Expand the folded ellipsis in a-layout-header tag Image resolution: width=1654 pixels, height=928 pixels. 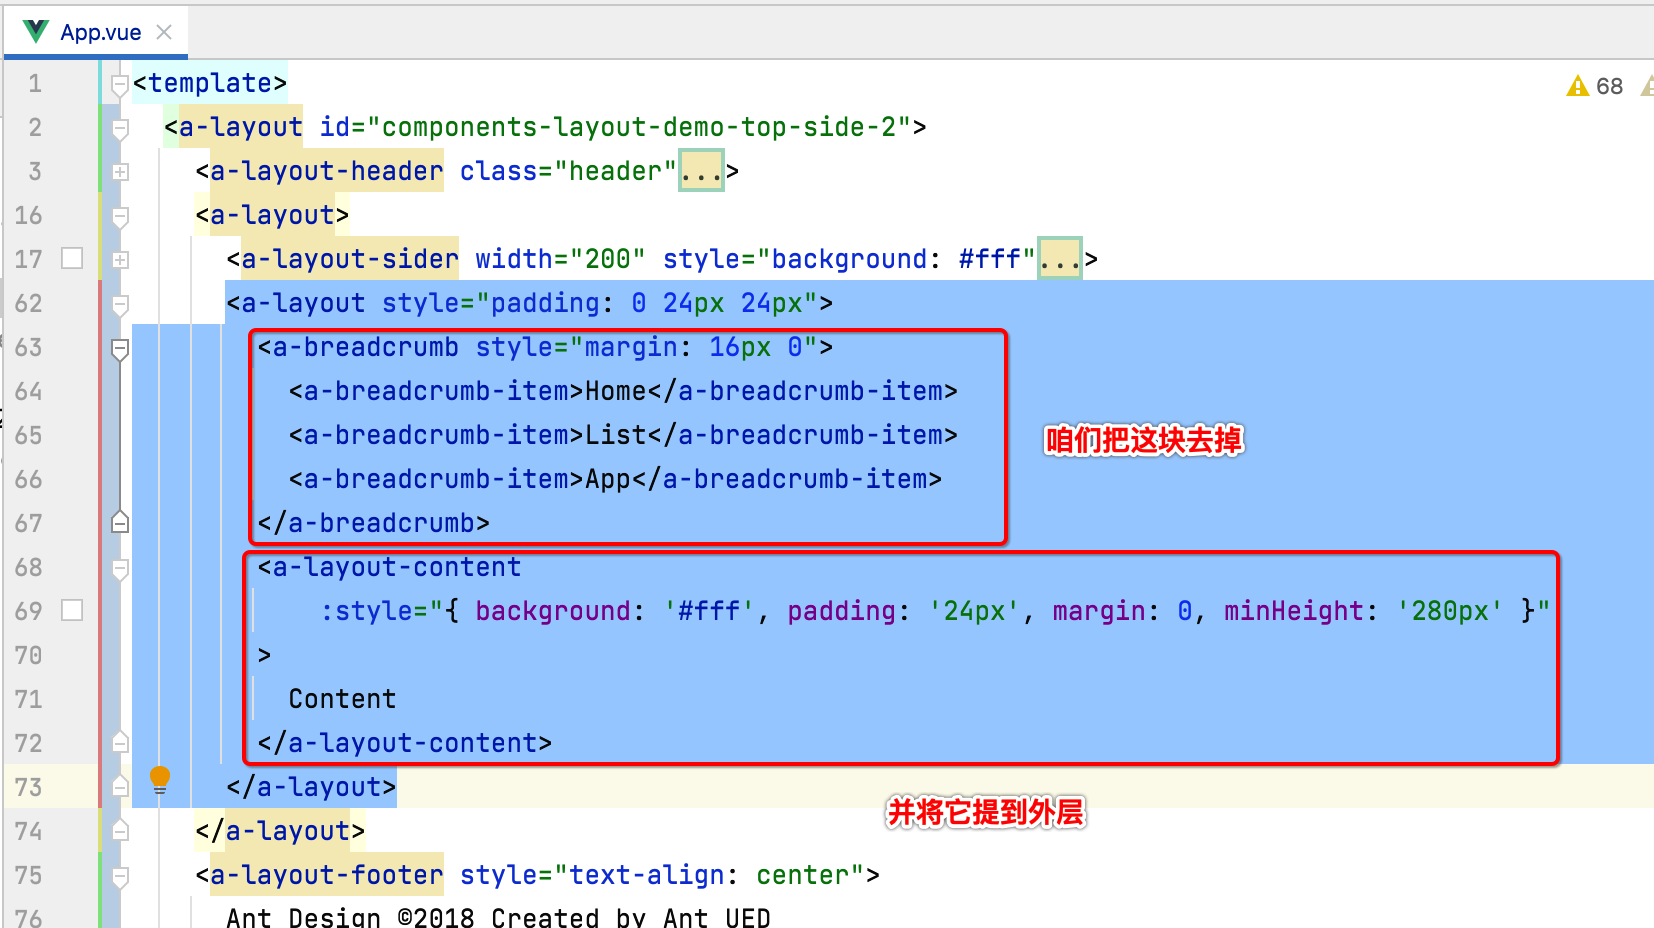(x=701, y=171)
